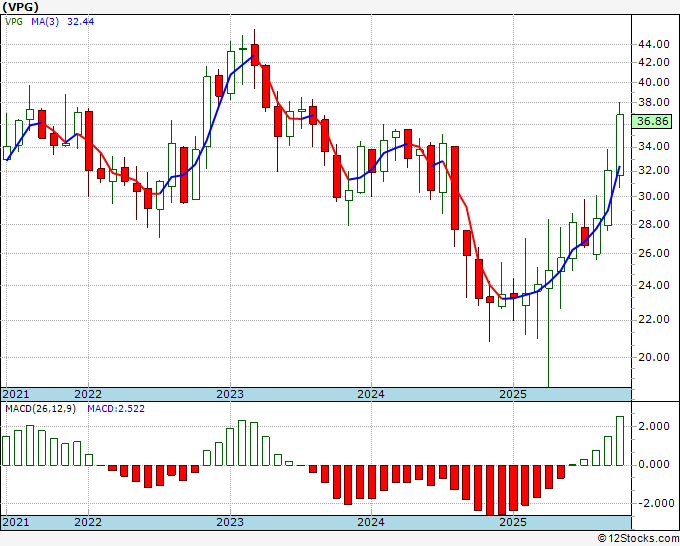Click the latest tall green candlestick near 36.86
Viewport: 680px width, 546px height.
coord(620,145)
